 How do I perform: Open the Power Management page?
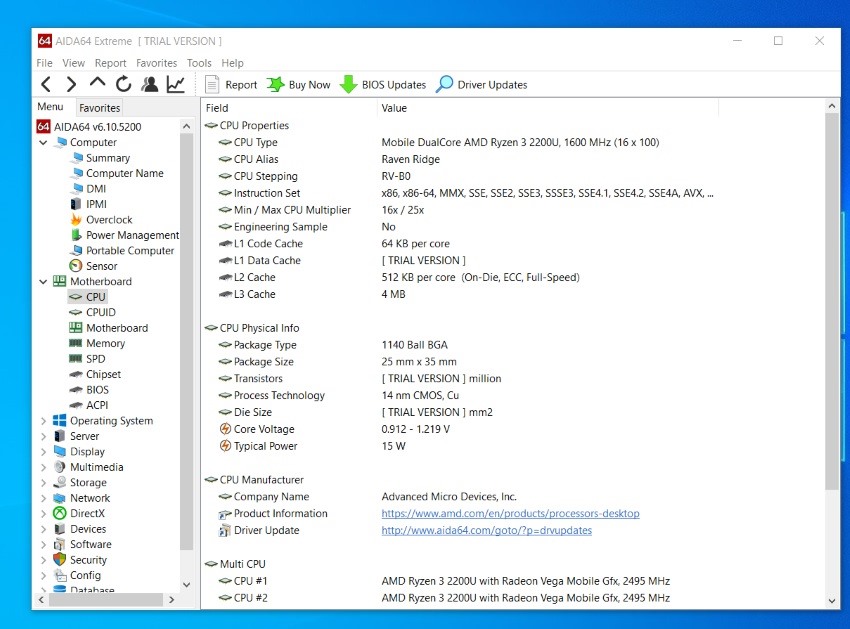coord(125,235)
